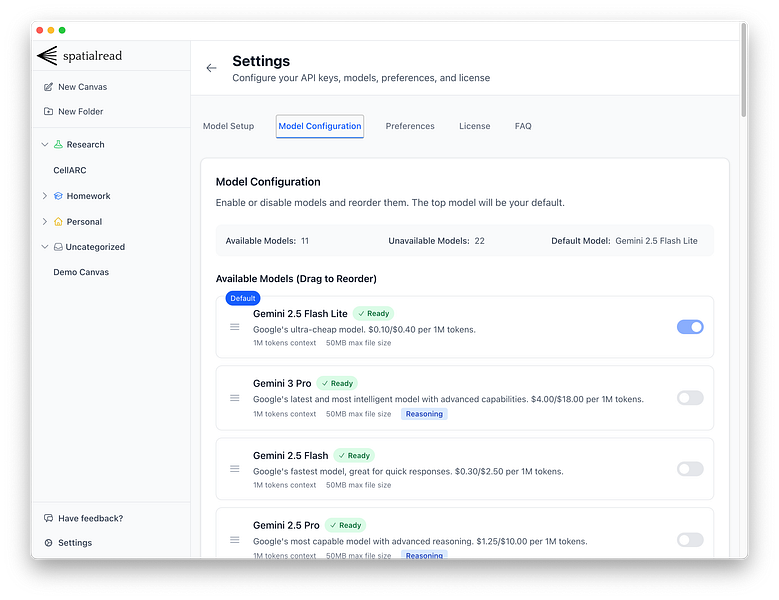Click the Gemini 2.5 Pro model name
The height and width of the screenshot is (600, 779).
286,525
